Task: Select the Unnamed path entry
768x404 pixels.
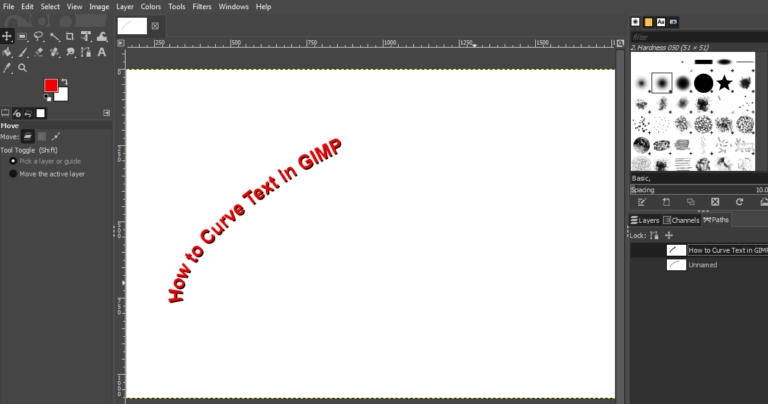Action: 703,265
